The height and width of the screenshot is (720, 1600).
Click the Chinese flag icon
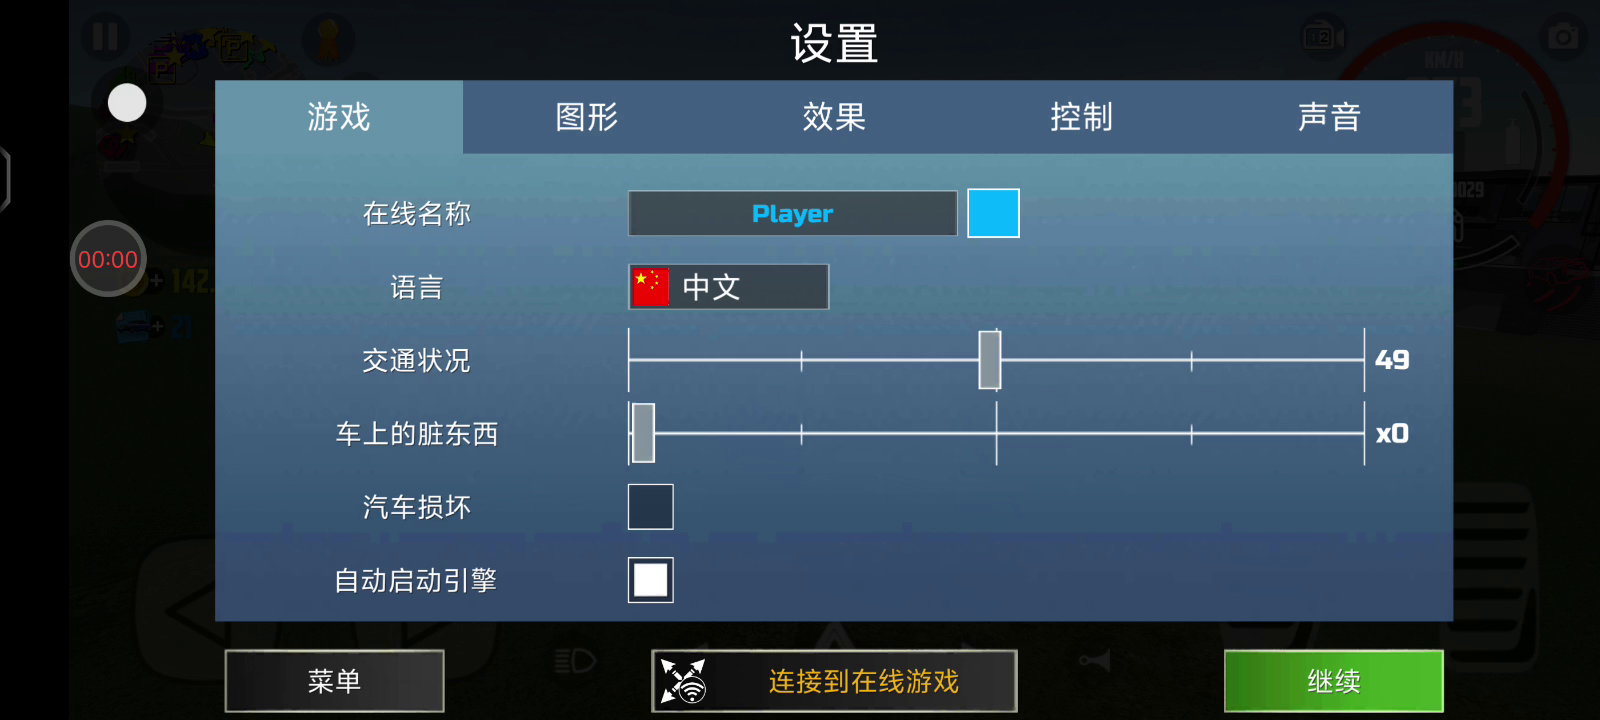point(650,287)
